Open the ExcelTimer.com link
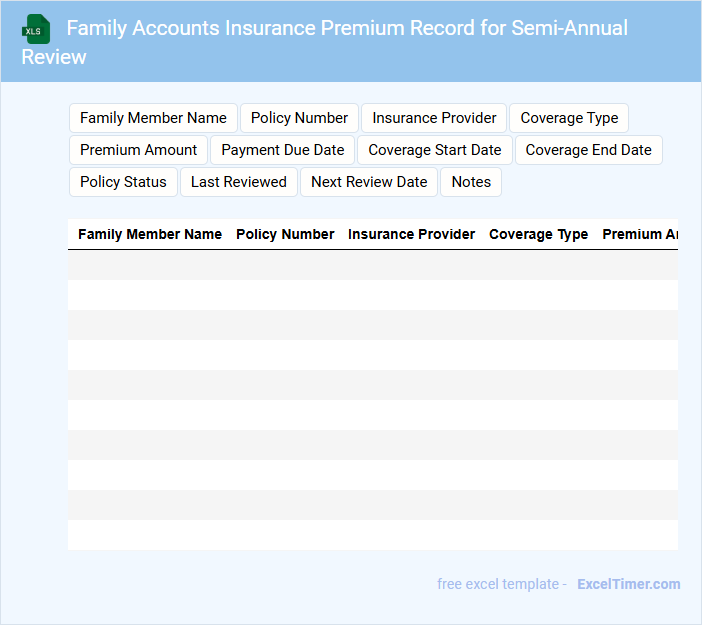The width and height of the screenshot is (702, 625). click(628, 584)
